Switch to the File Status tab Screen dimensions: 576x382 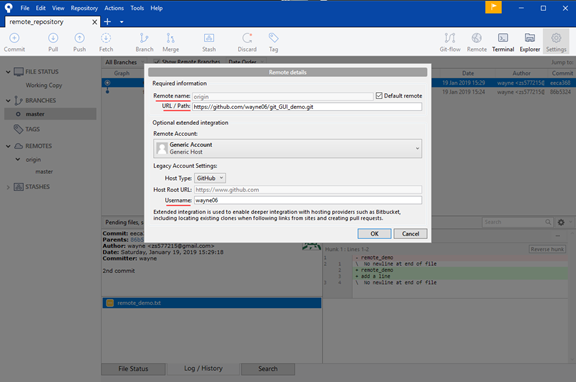coord(133,369)
